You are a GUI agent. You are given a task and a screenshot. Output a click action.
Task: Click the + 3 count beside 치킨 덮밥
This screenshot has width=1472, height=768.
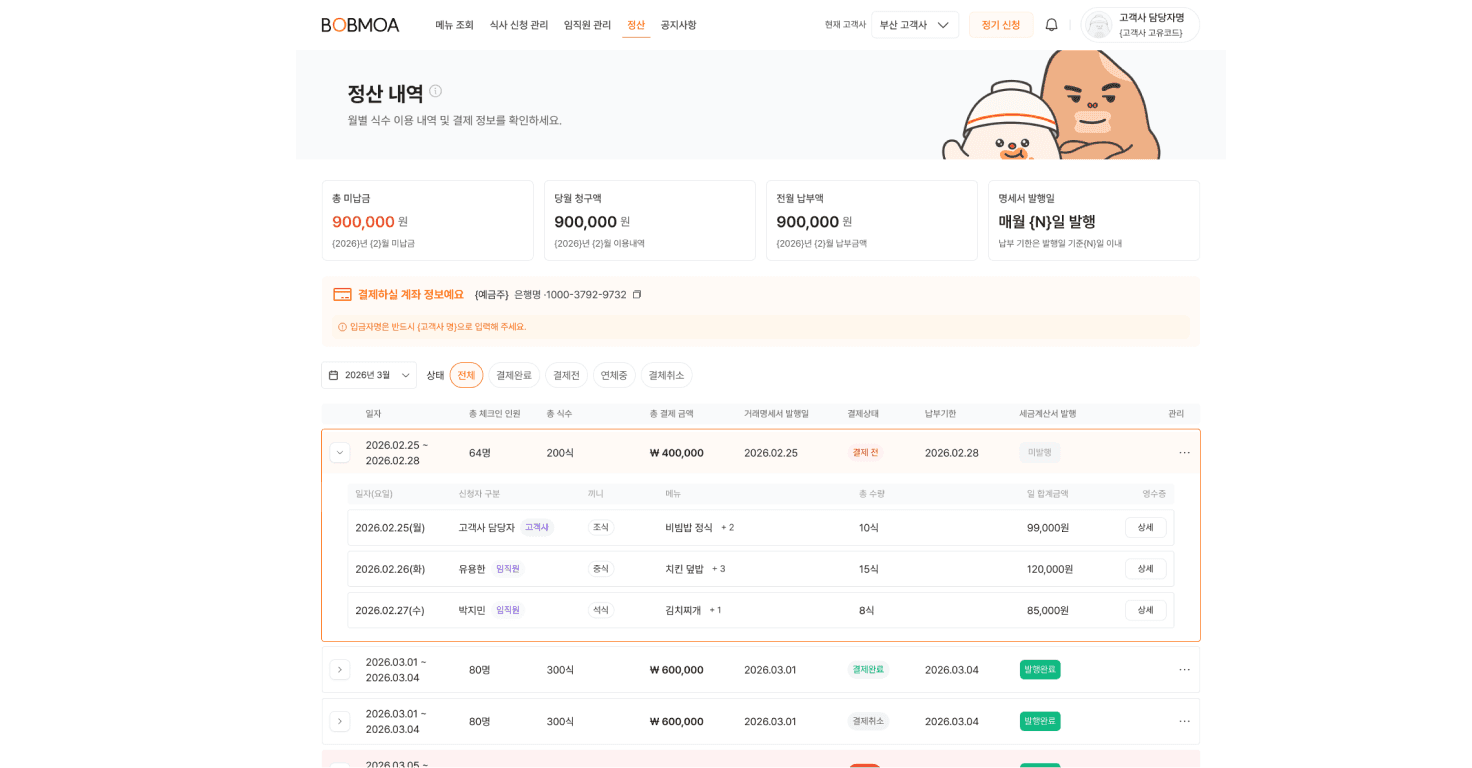[719, 569]
